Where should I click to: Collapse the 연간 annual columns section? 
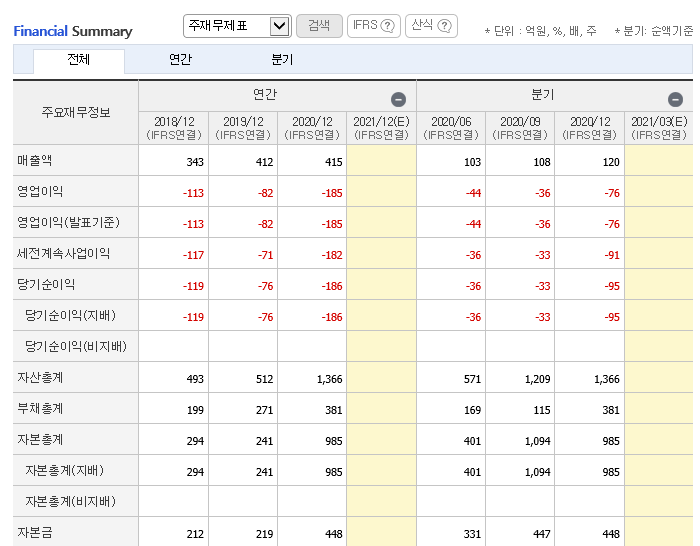point(398,99)
